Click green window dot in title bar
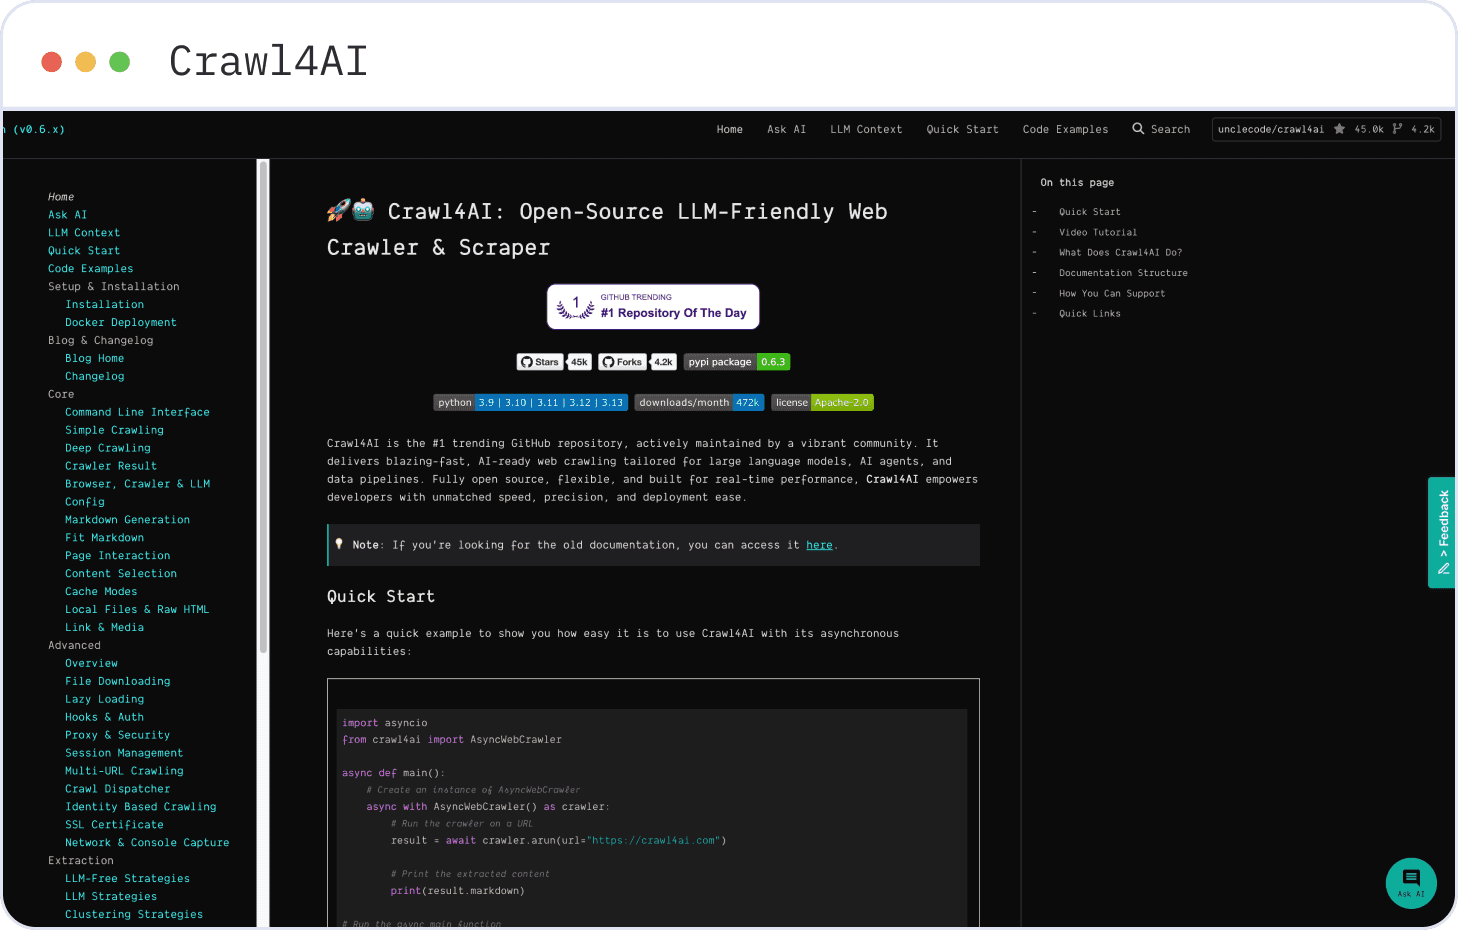 click(119, 62)
